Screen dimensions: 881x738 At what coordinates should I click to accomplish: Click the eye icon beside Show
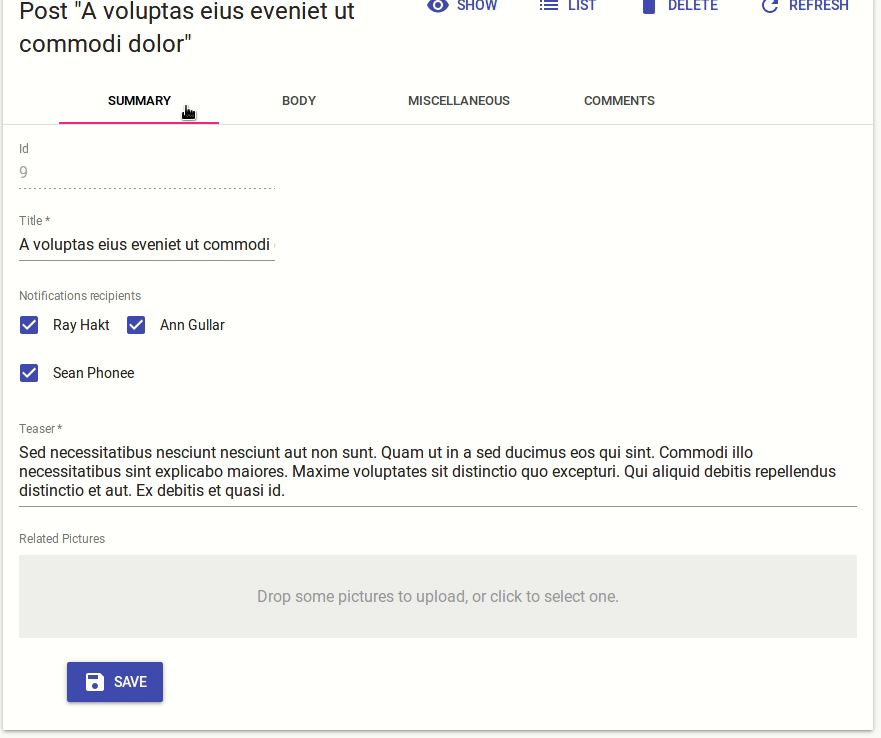[438, 6]
